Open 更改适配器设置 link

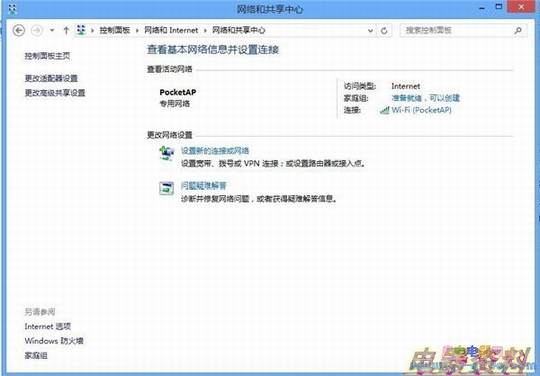(x=51, y=78)
